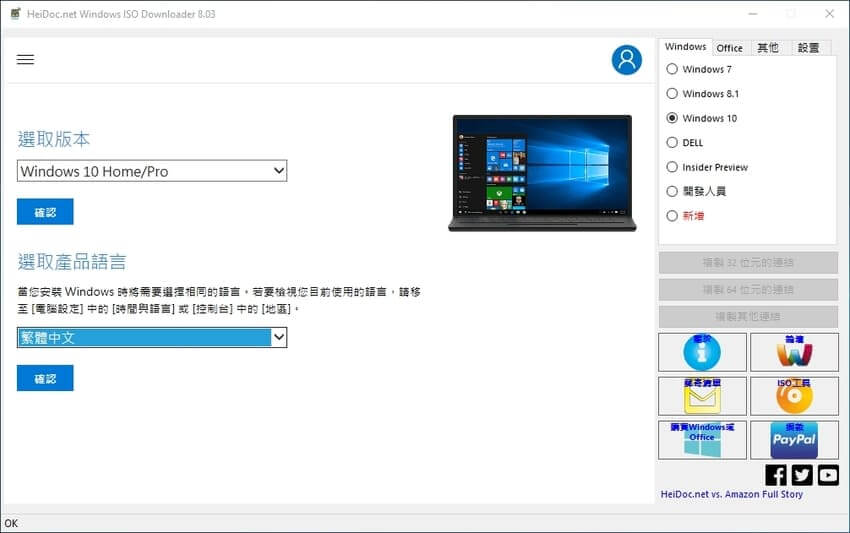Expand the 繁體中文 language dropdown

[152, 337]
